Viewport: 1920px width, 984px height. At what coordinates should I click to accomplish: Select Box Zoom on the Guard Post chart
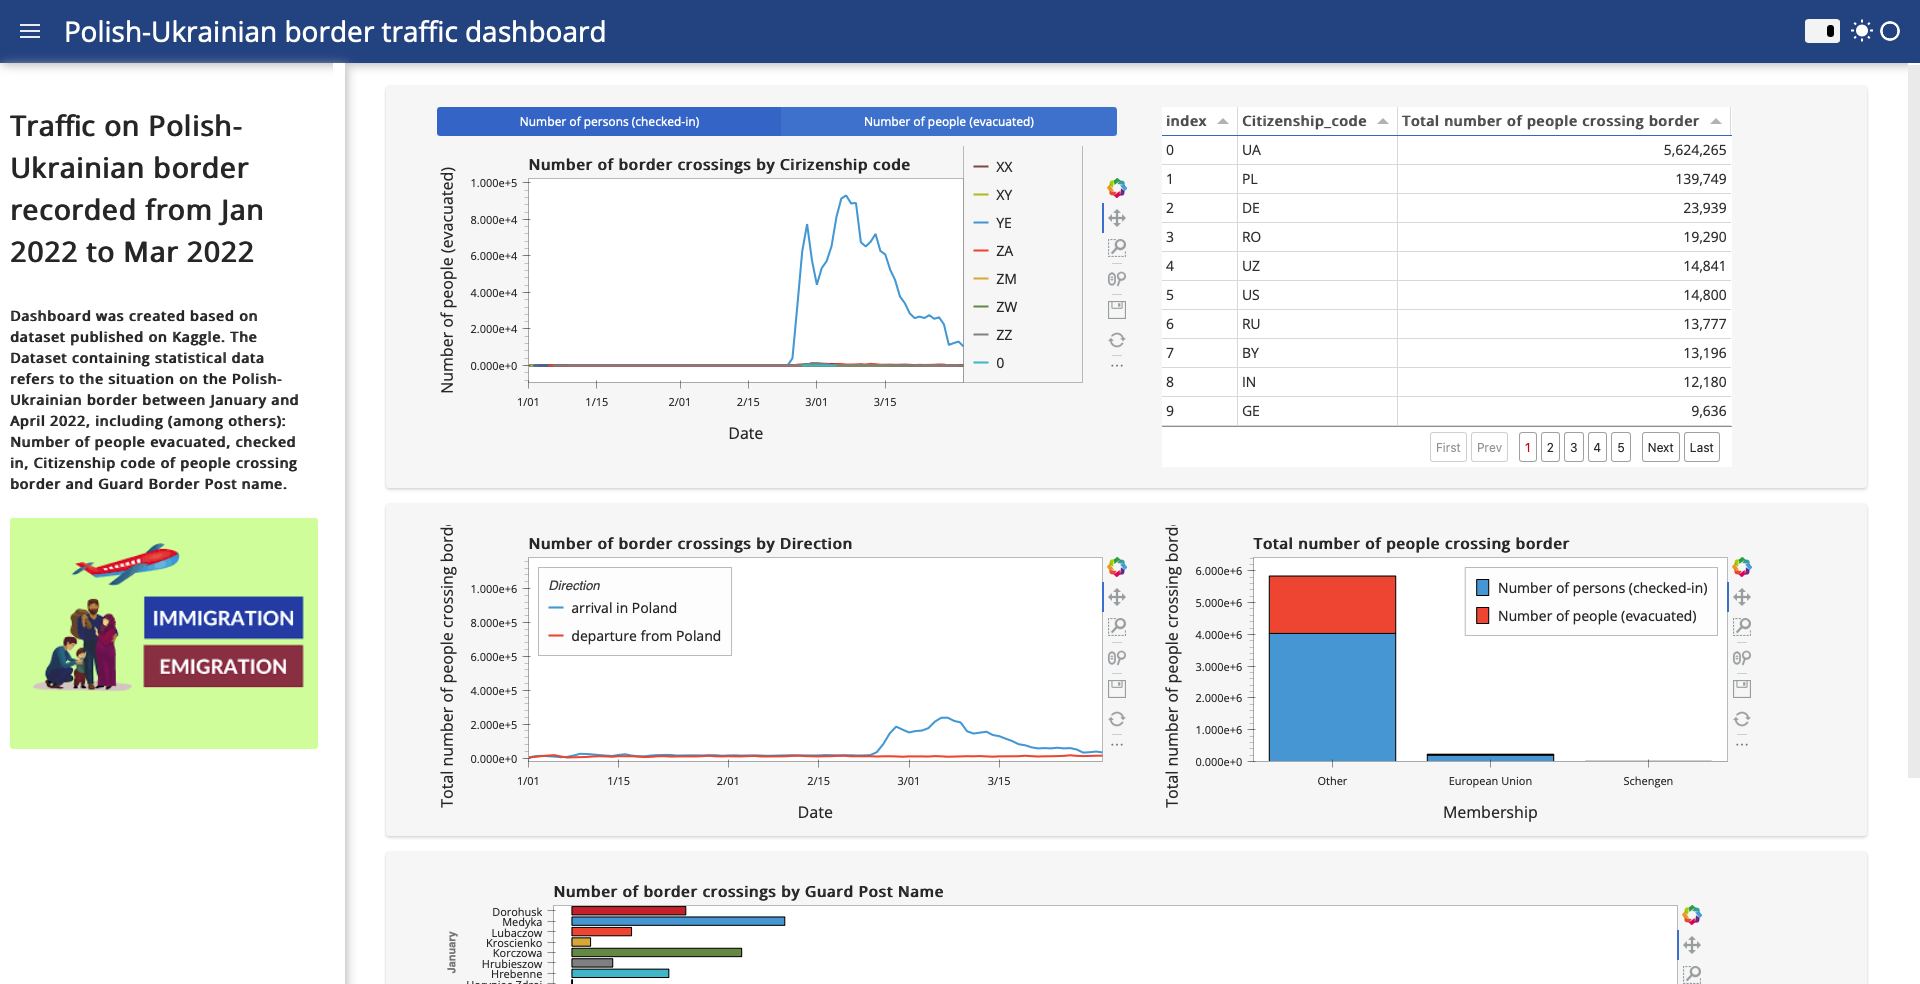coord(1692,972)
